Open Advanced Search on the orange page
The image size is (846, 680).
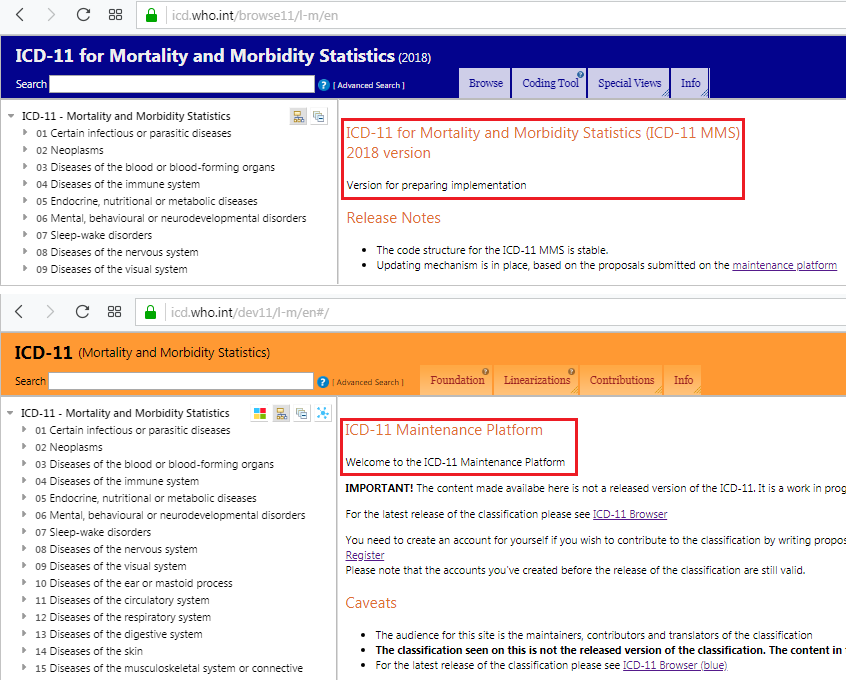pyautogui.click(x=367, y=382)
